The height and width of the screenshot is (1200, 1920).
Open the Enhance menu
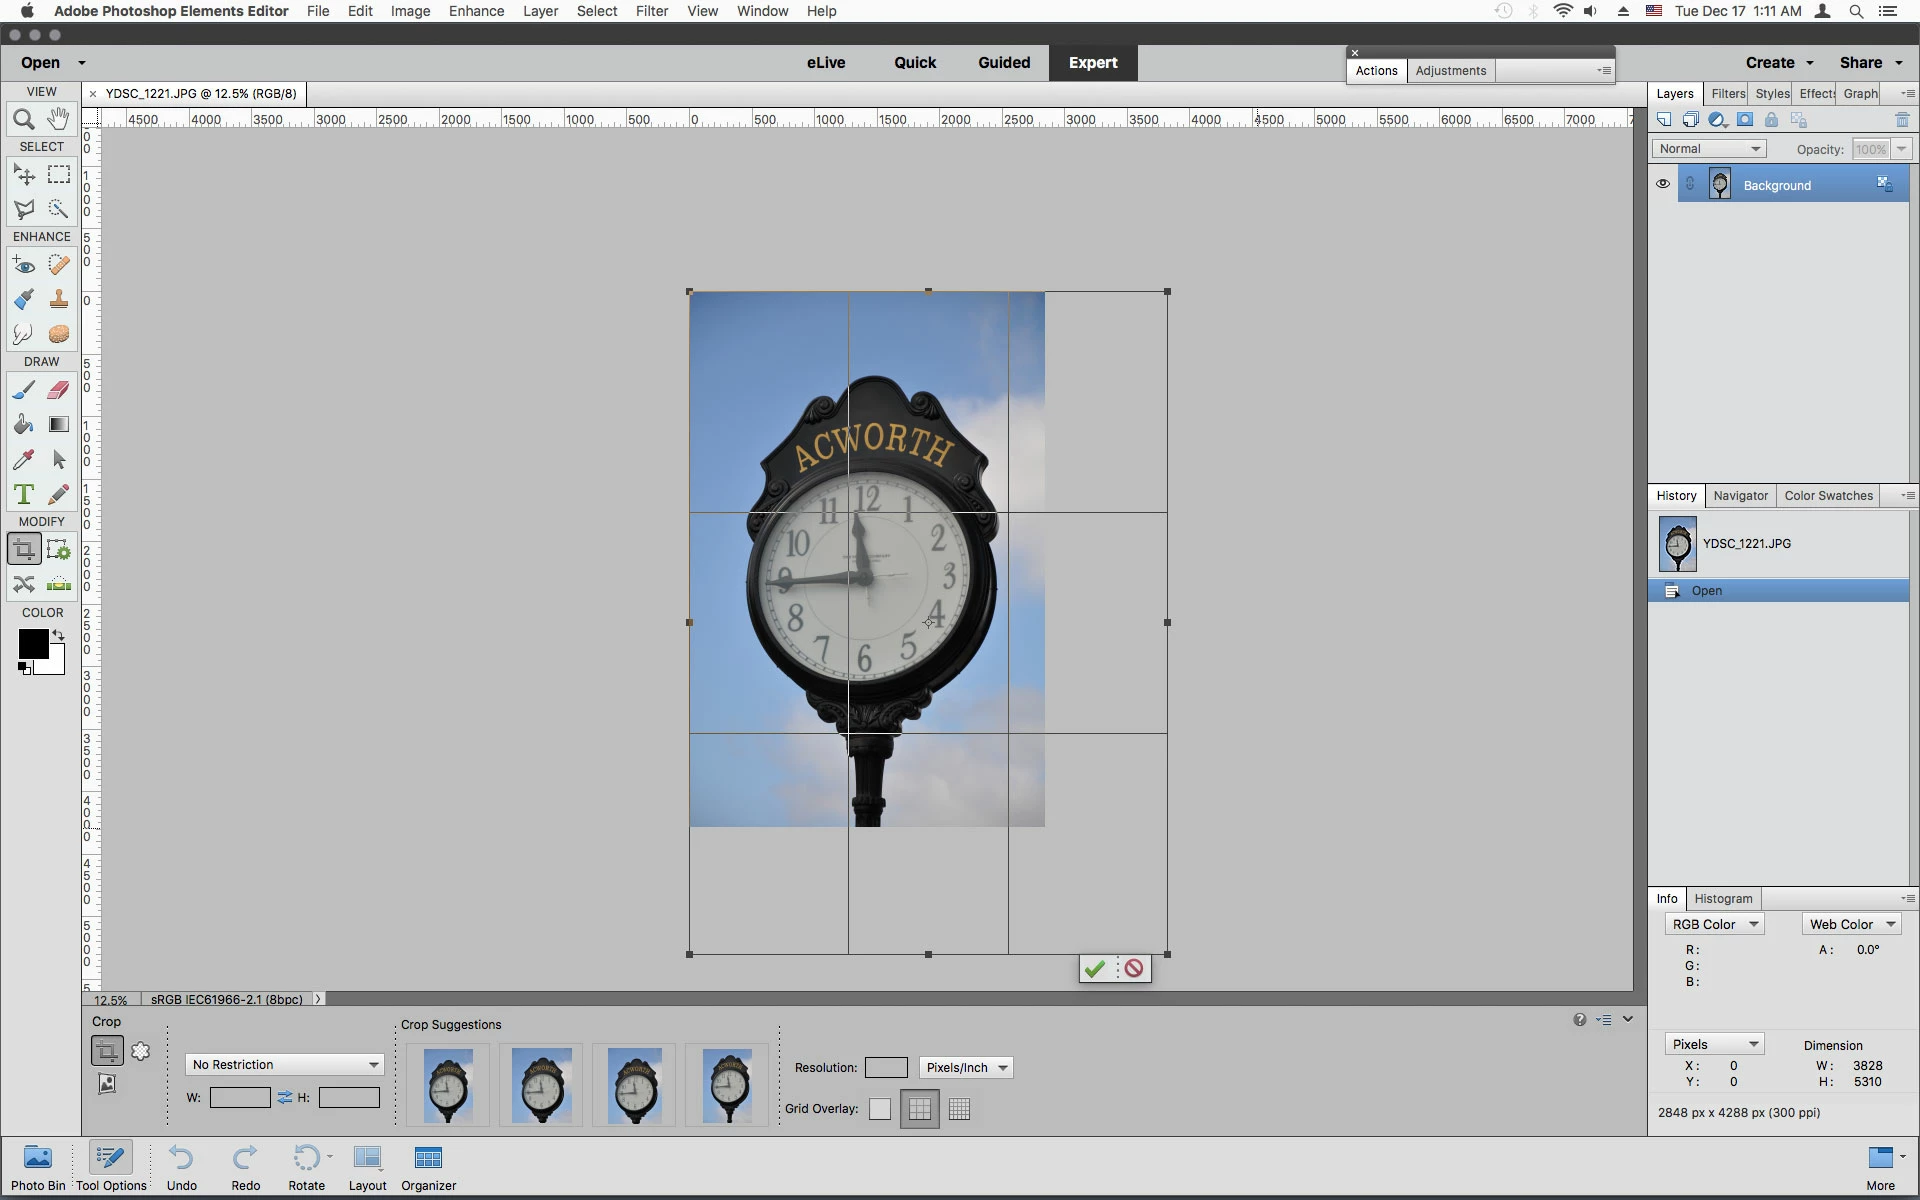click(x=476, y=11)
